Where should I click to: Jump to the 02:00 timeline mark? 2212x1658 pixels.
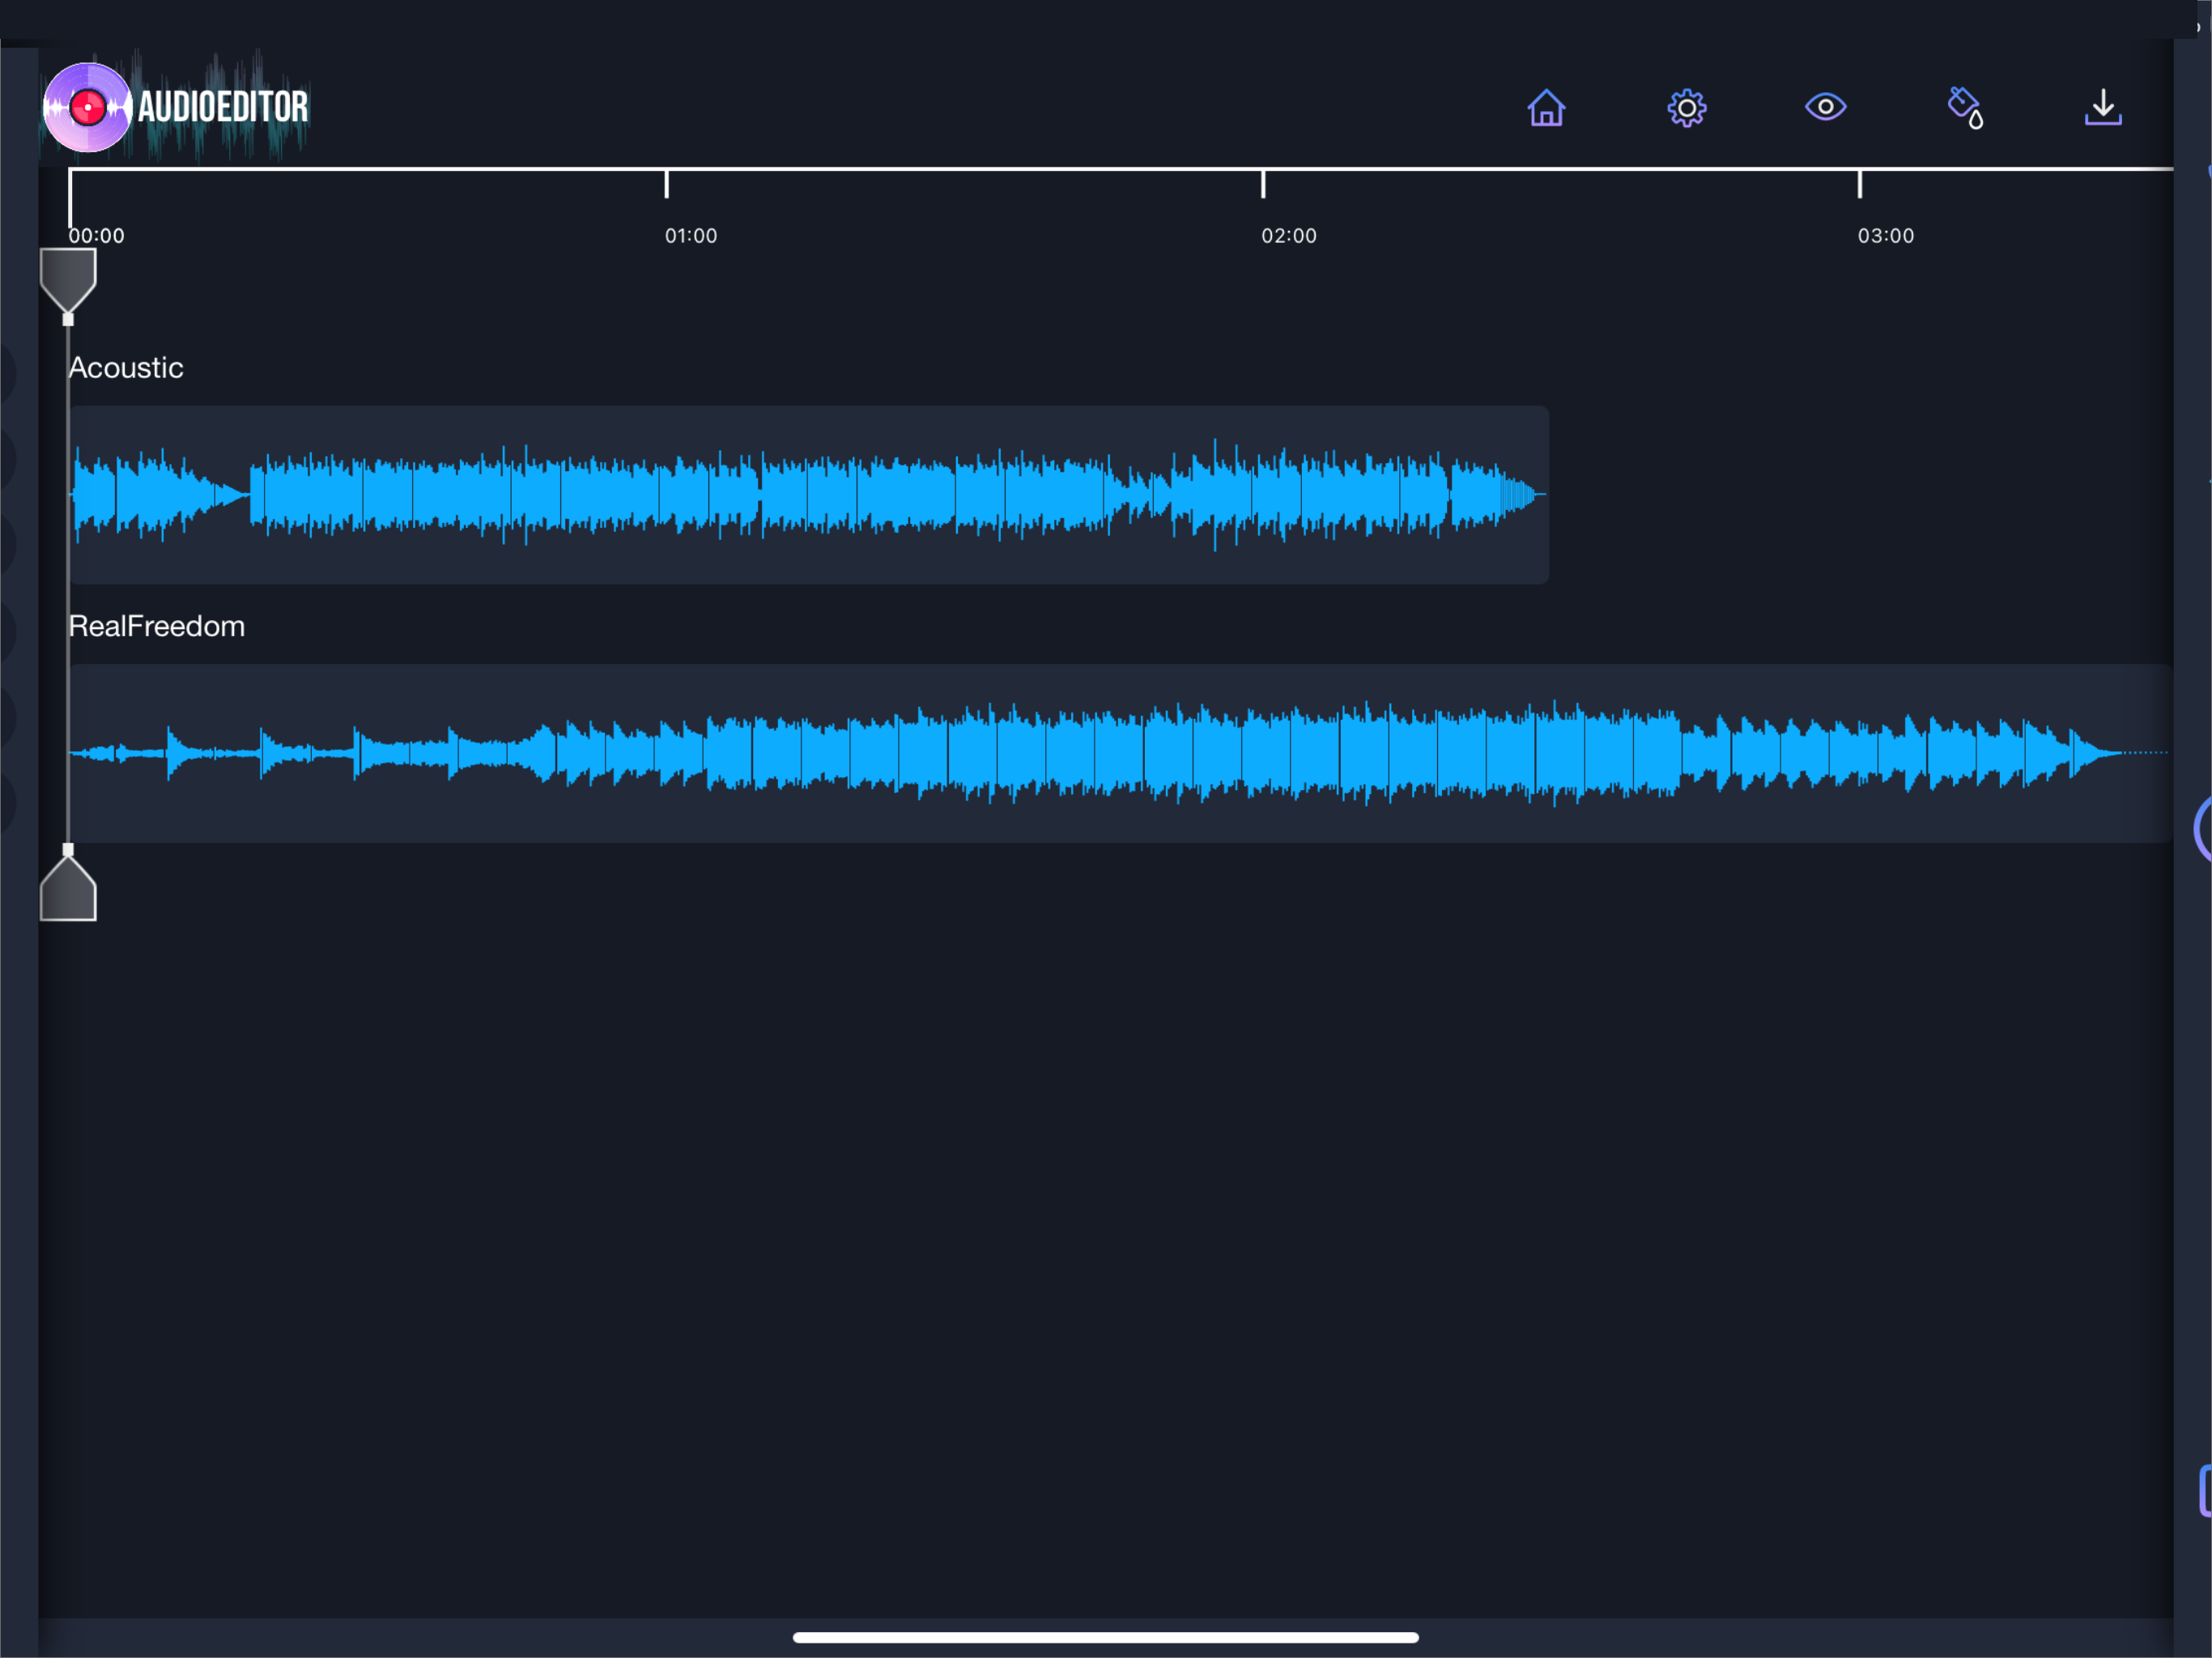tap(1288, 236)
